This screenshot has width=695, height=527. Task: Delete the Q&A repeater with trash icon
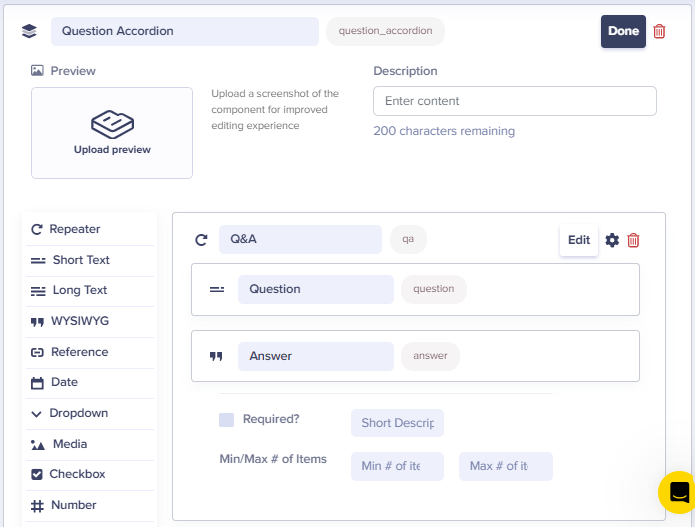click(x=633, y=240)
